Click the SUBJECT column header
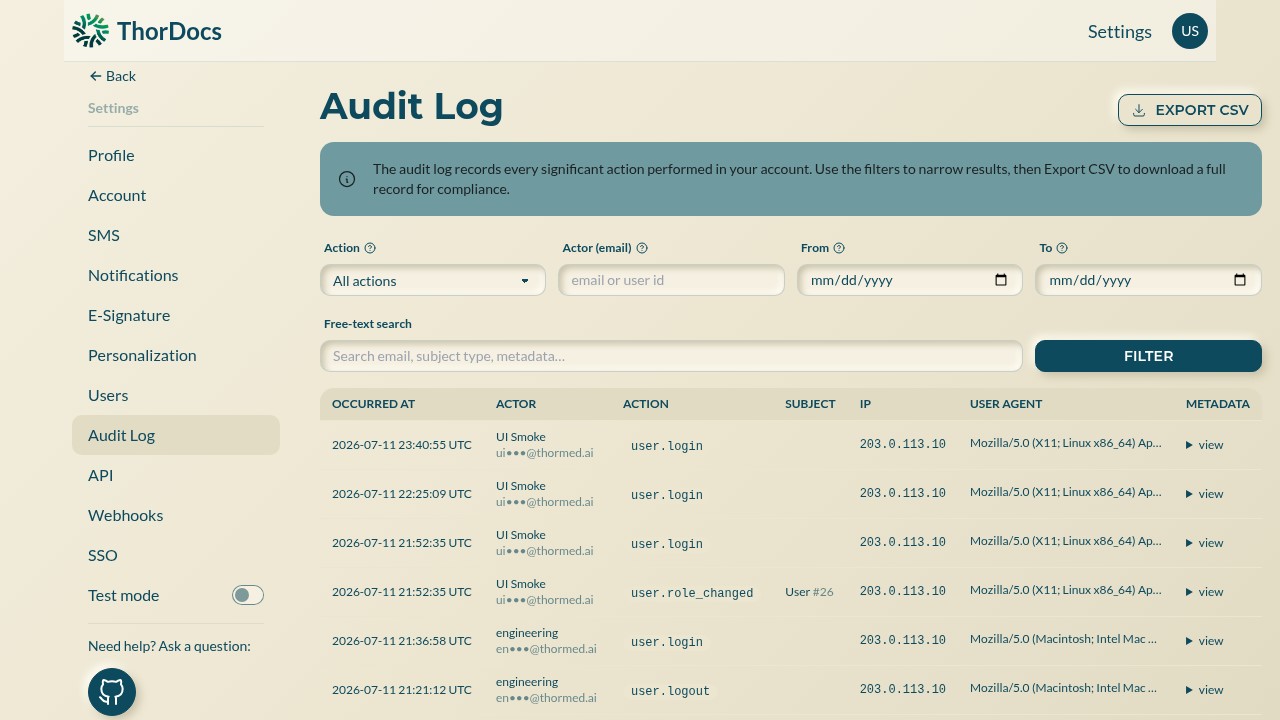Viewport: 1280px width, 720px height. (810, 404)
